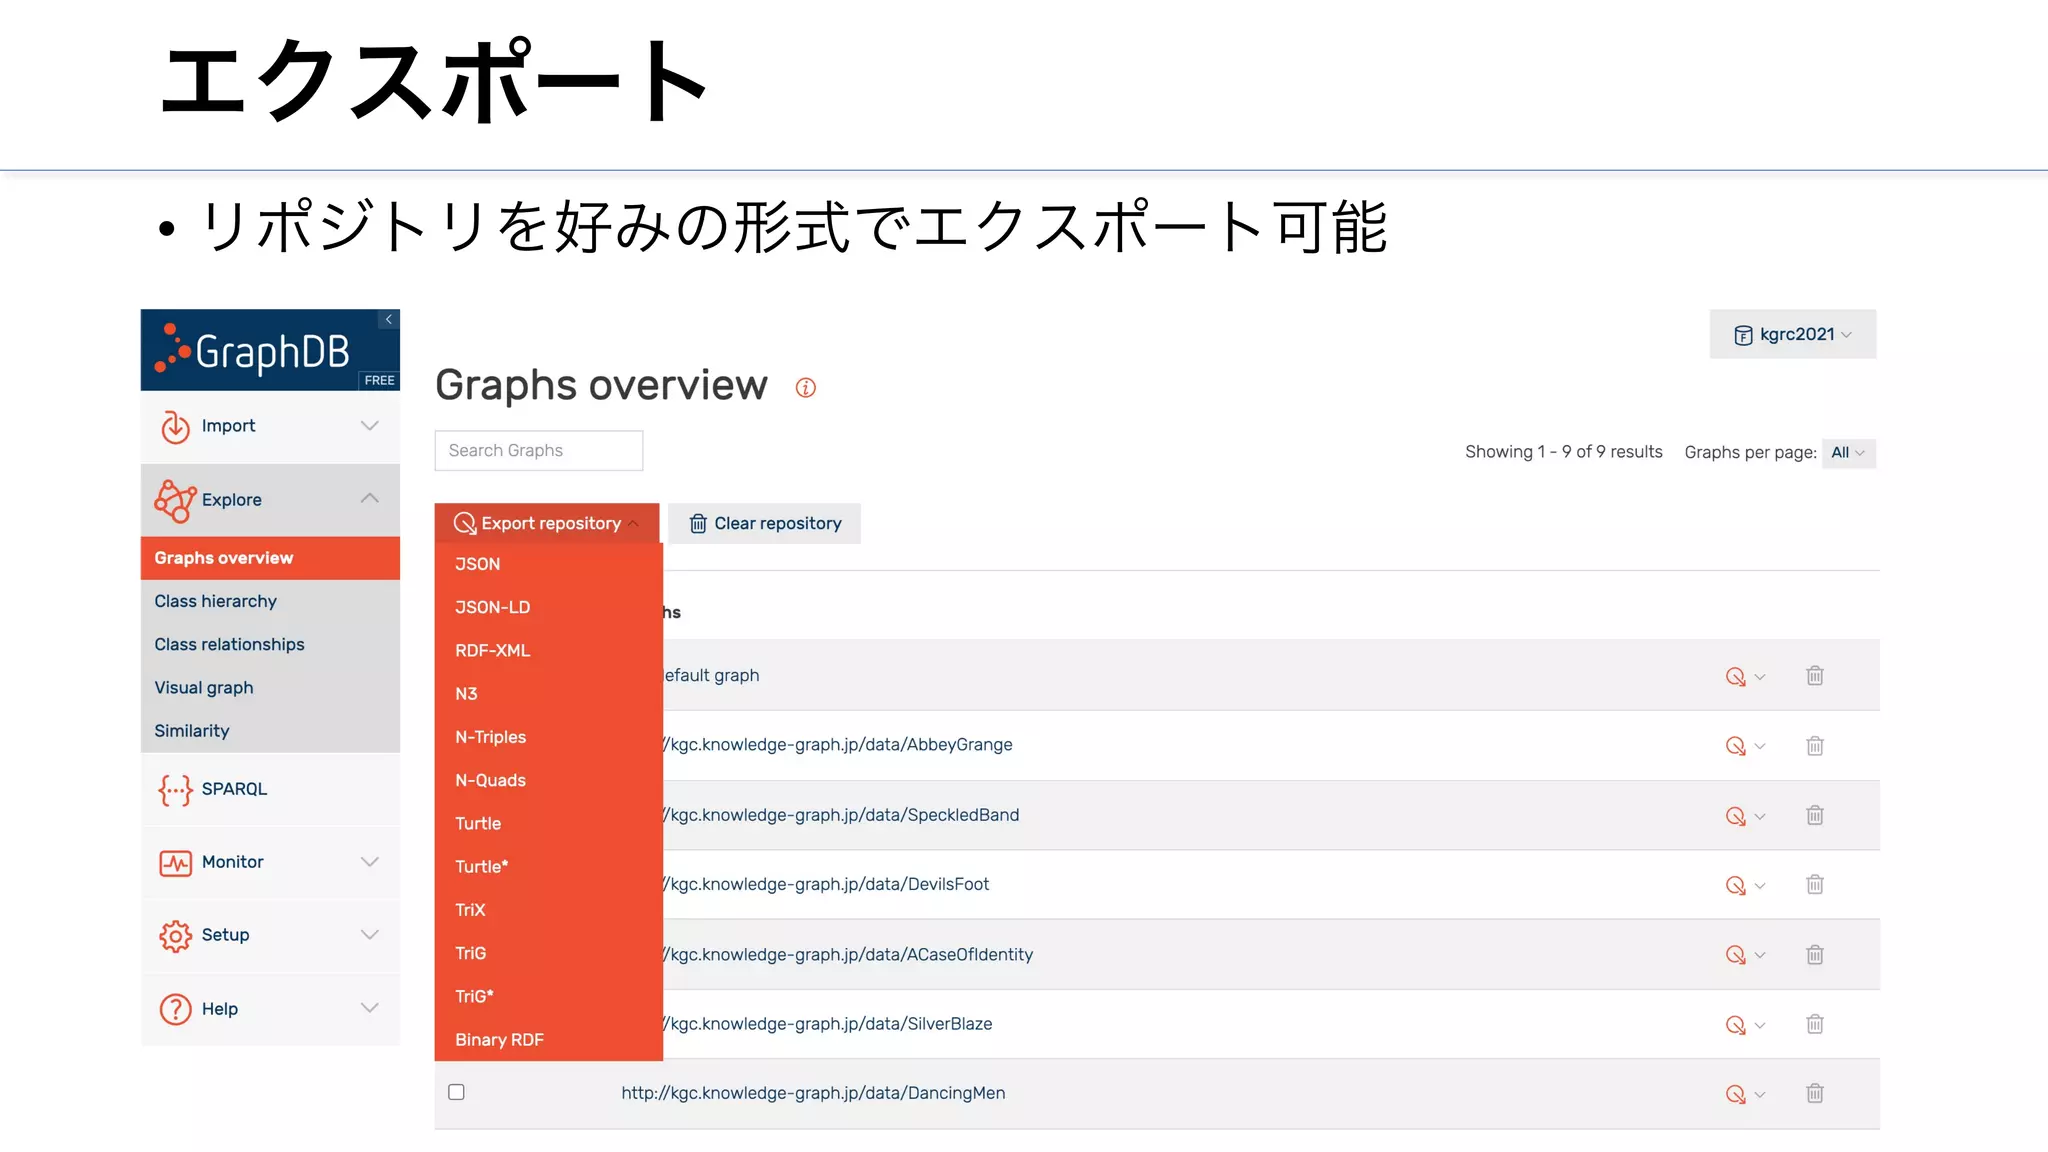Click the info icon beside Graphs overview

(x=806, y=388)
